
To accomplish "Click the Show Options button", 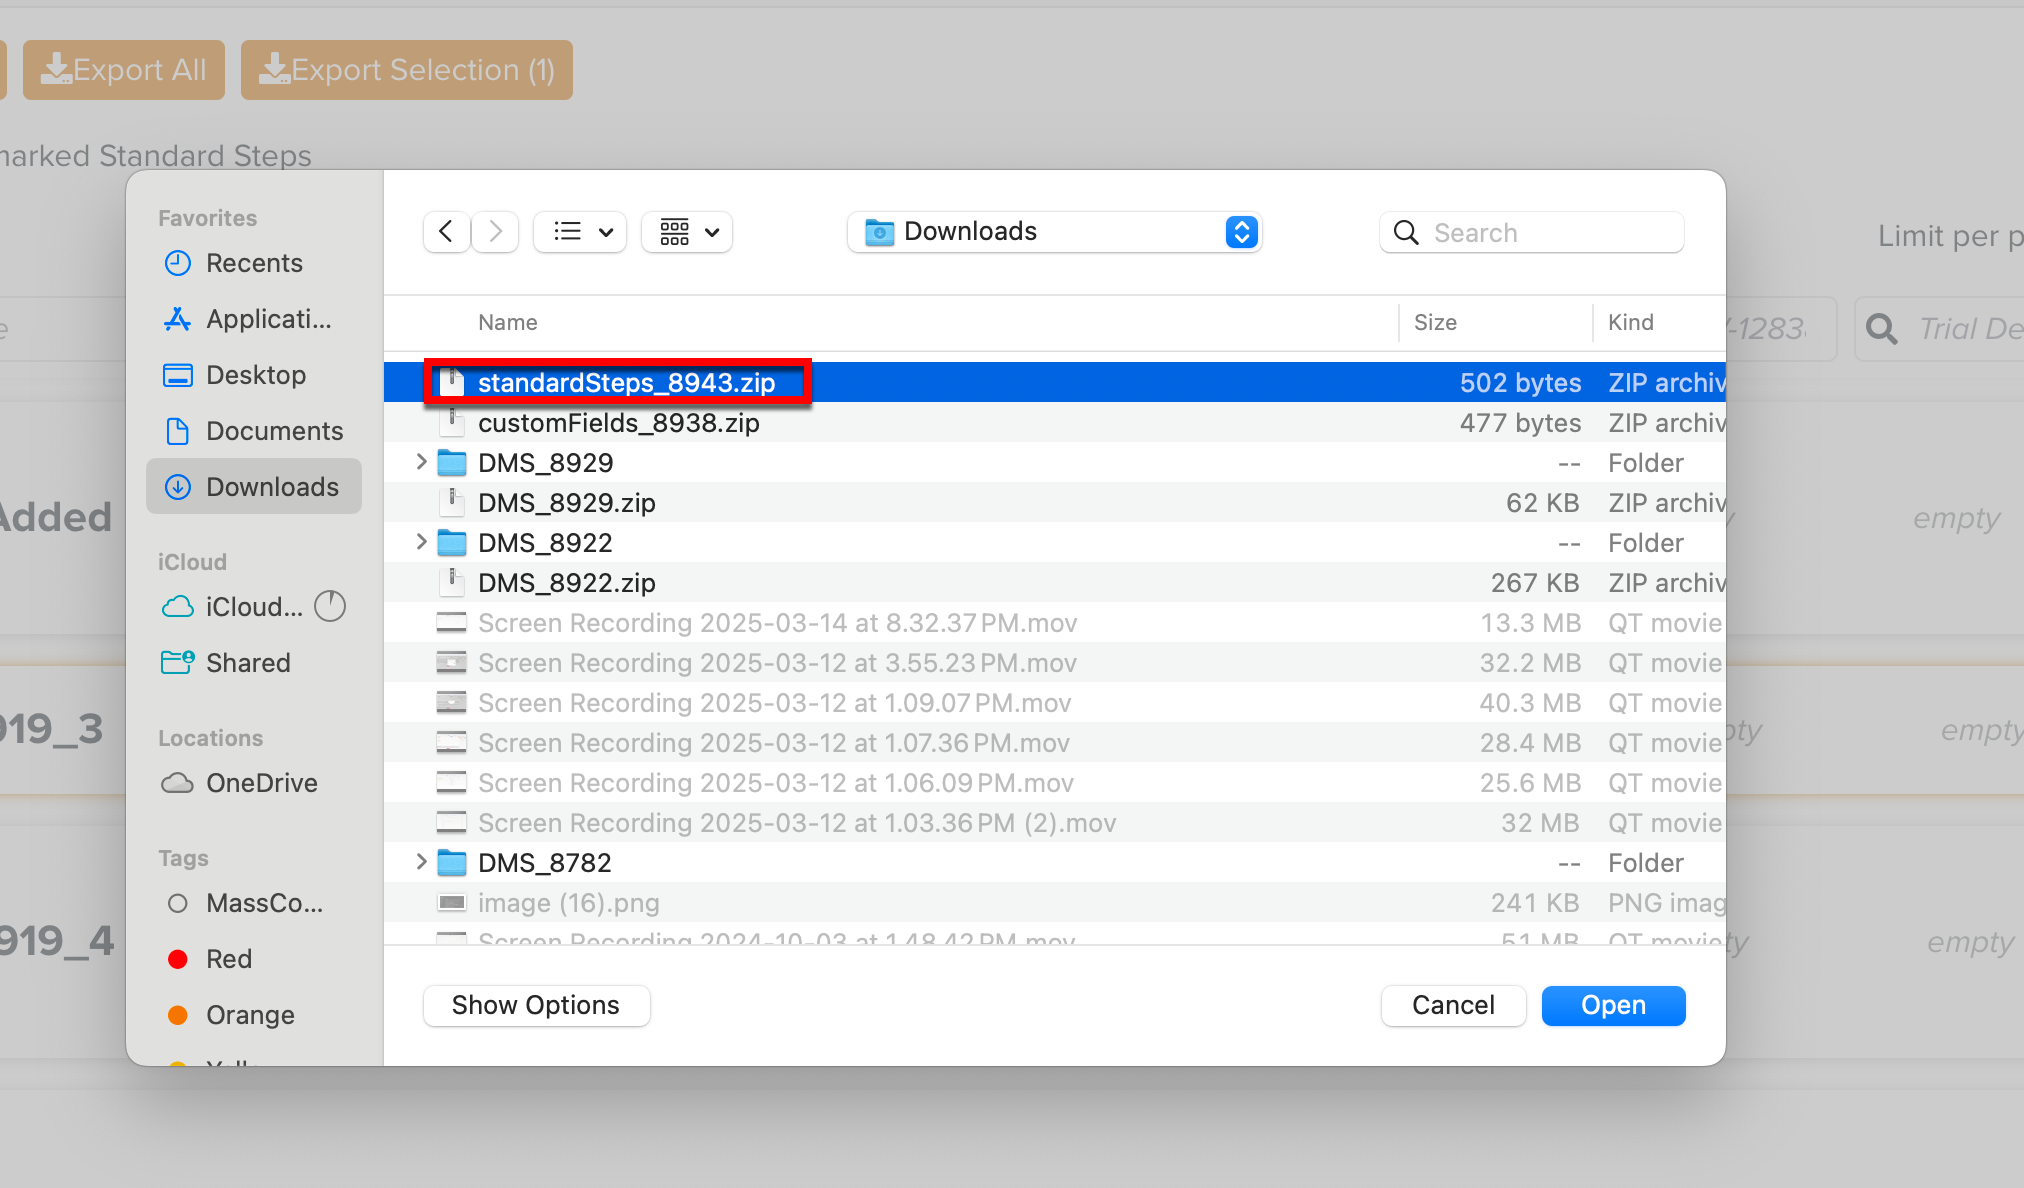I will pos(536,1005).
